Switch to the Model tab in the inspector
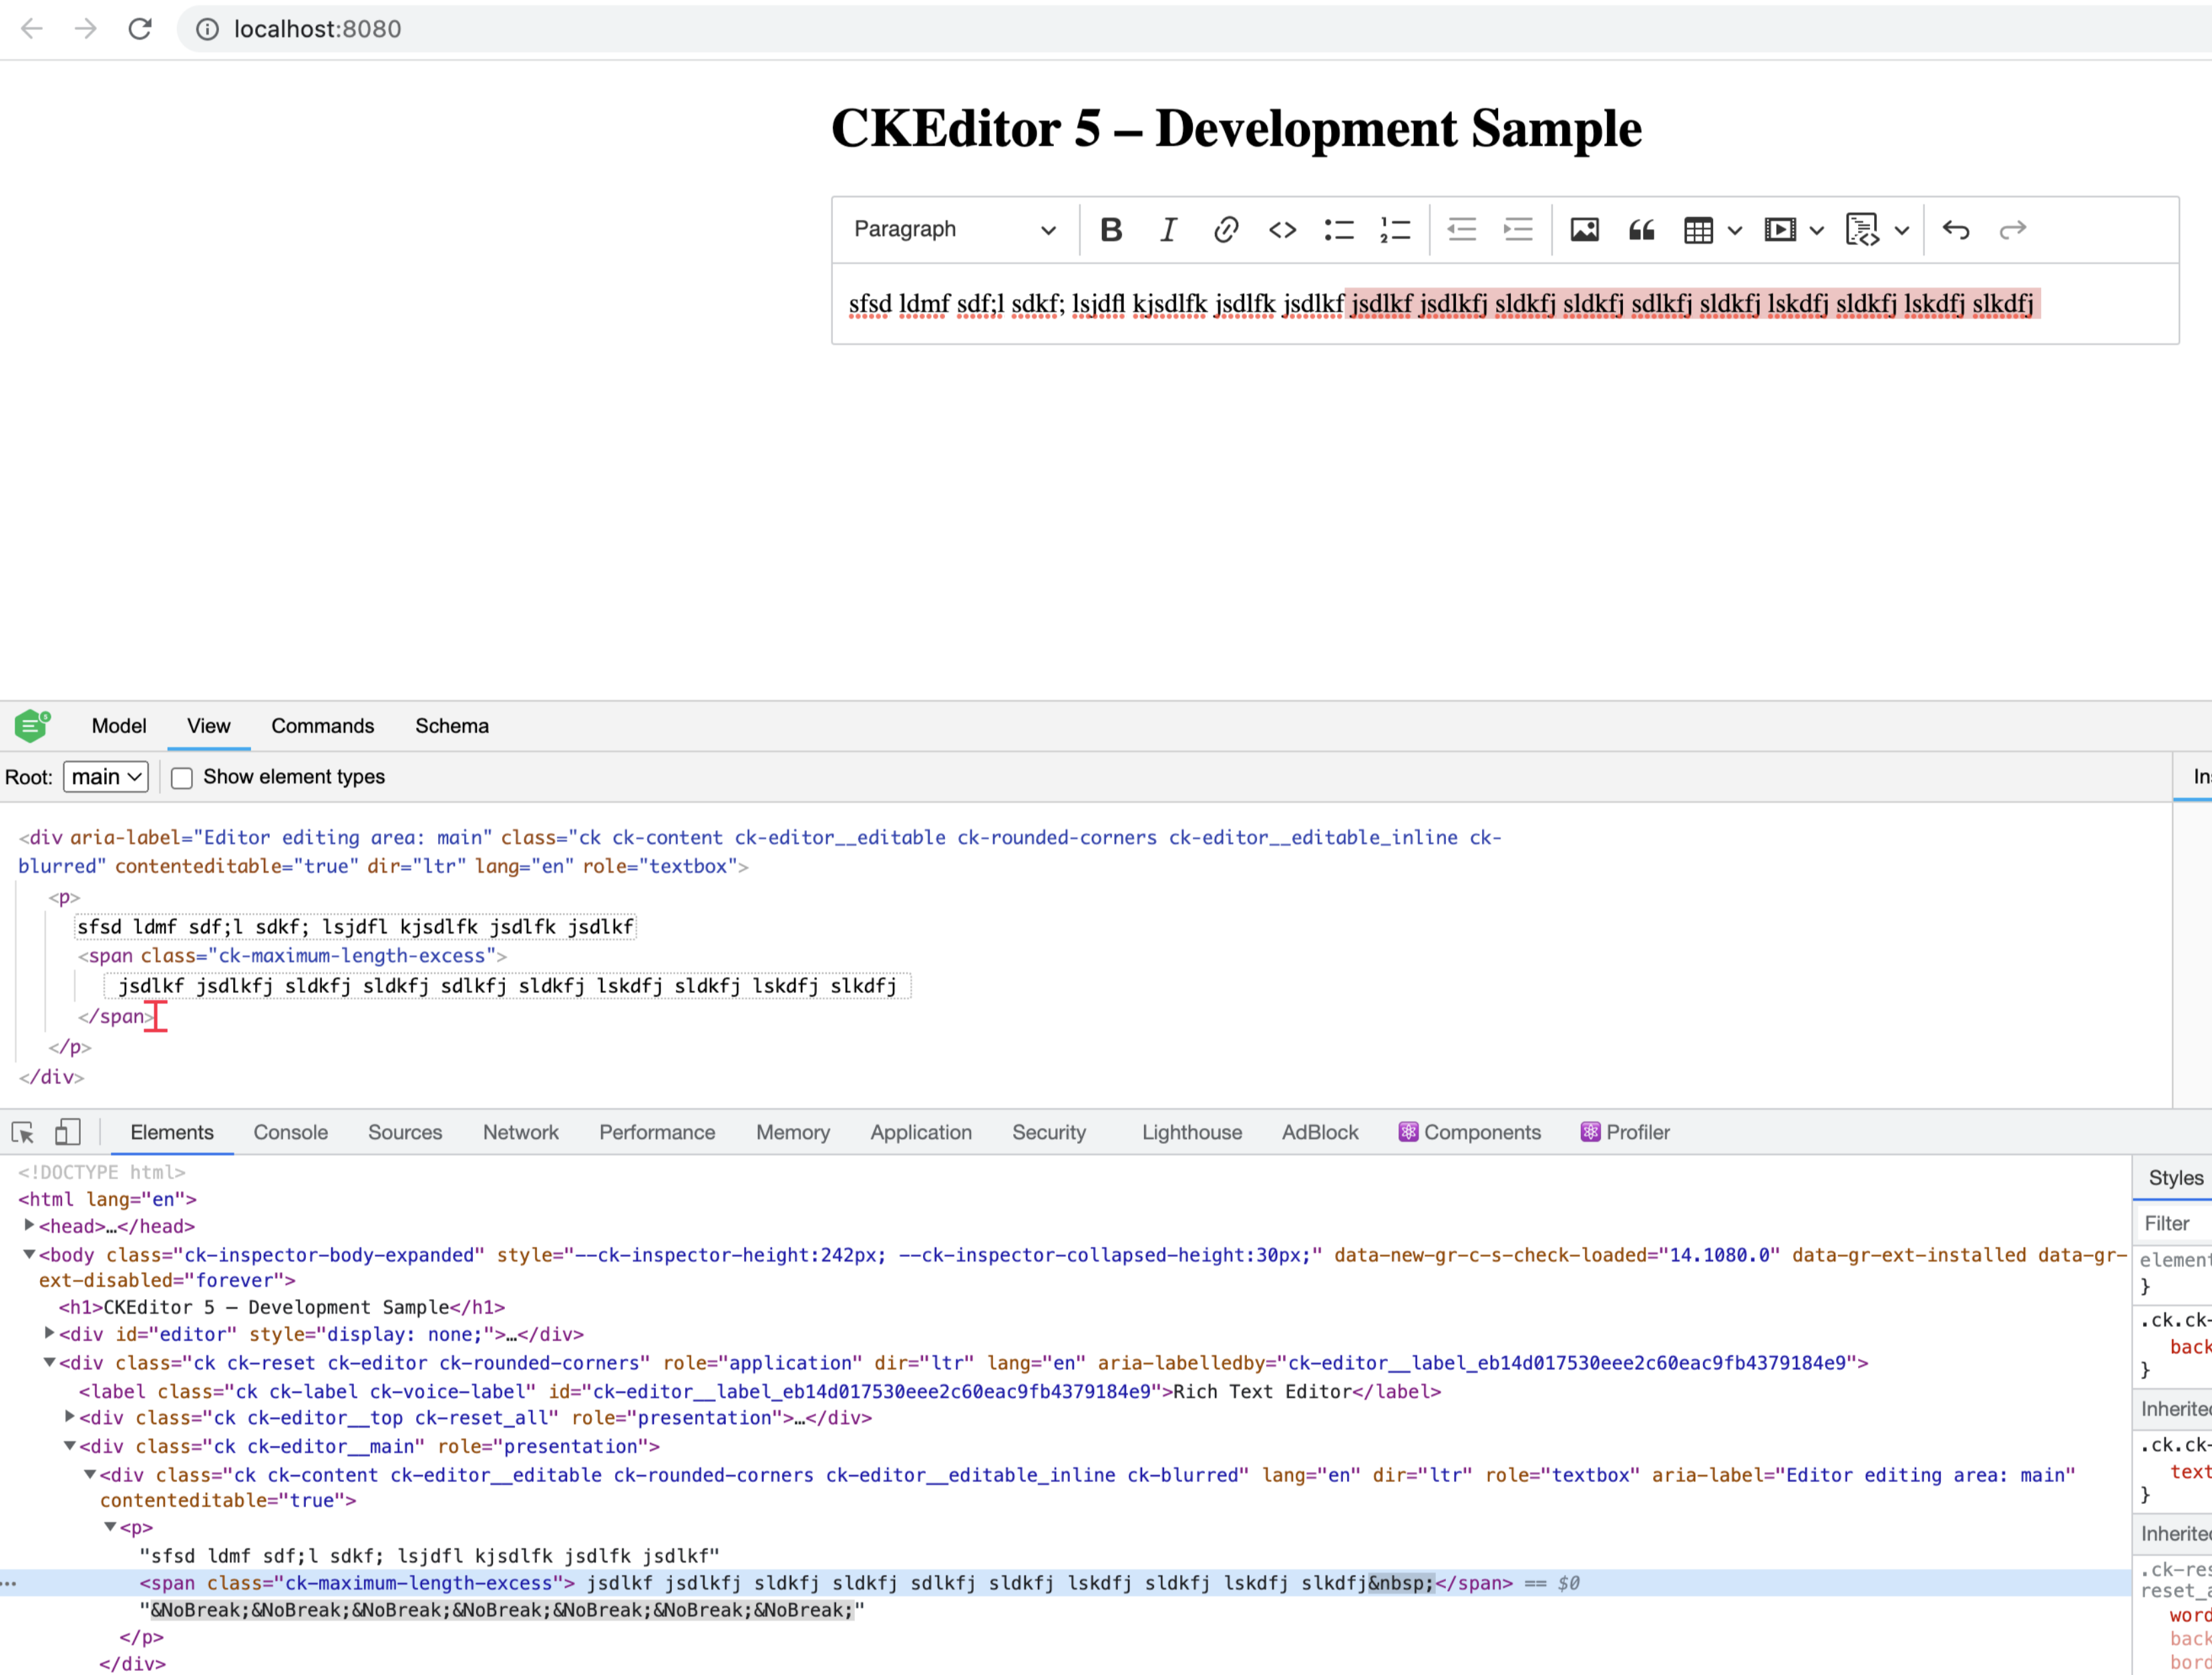Screen dimensions: 2212x1675 click(x=118, y=726)
